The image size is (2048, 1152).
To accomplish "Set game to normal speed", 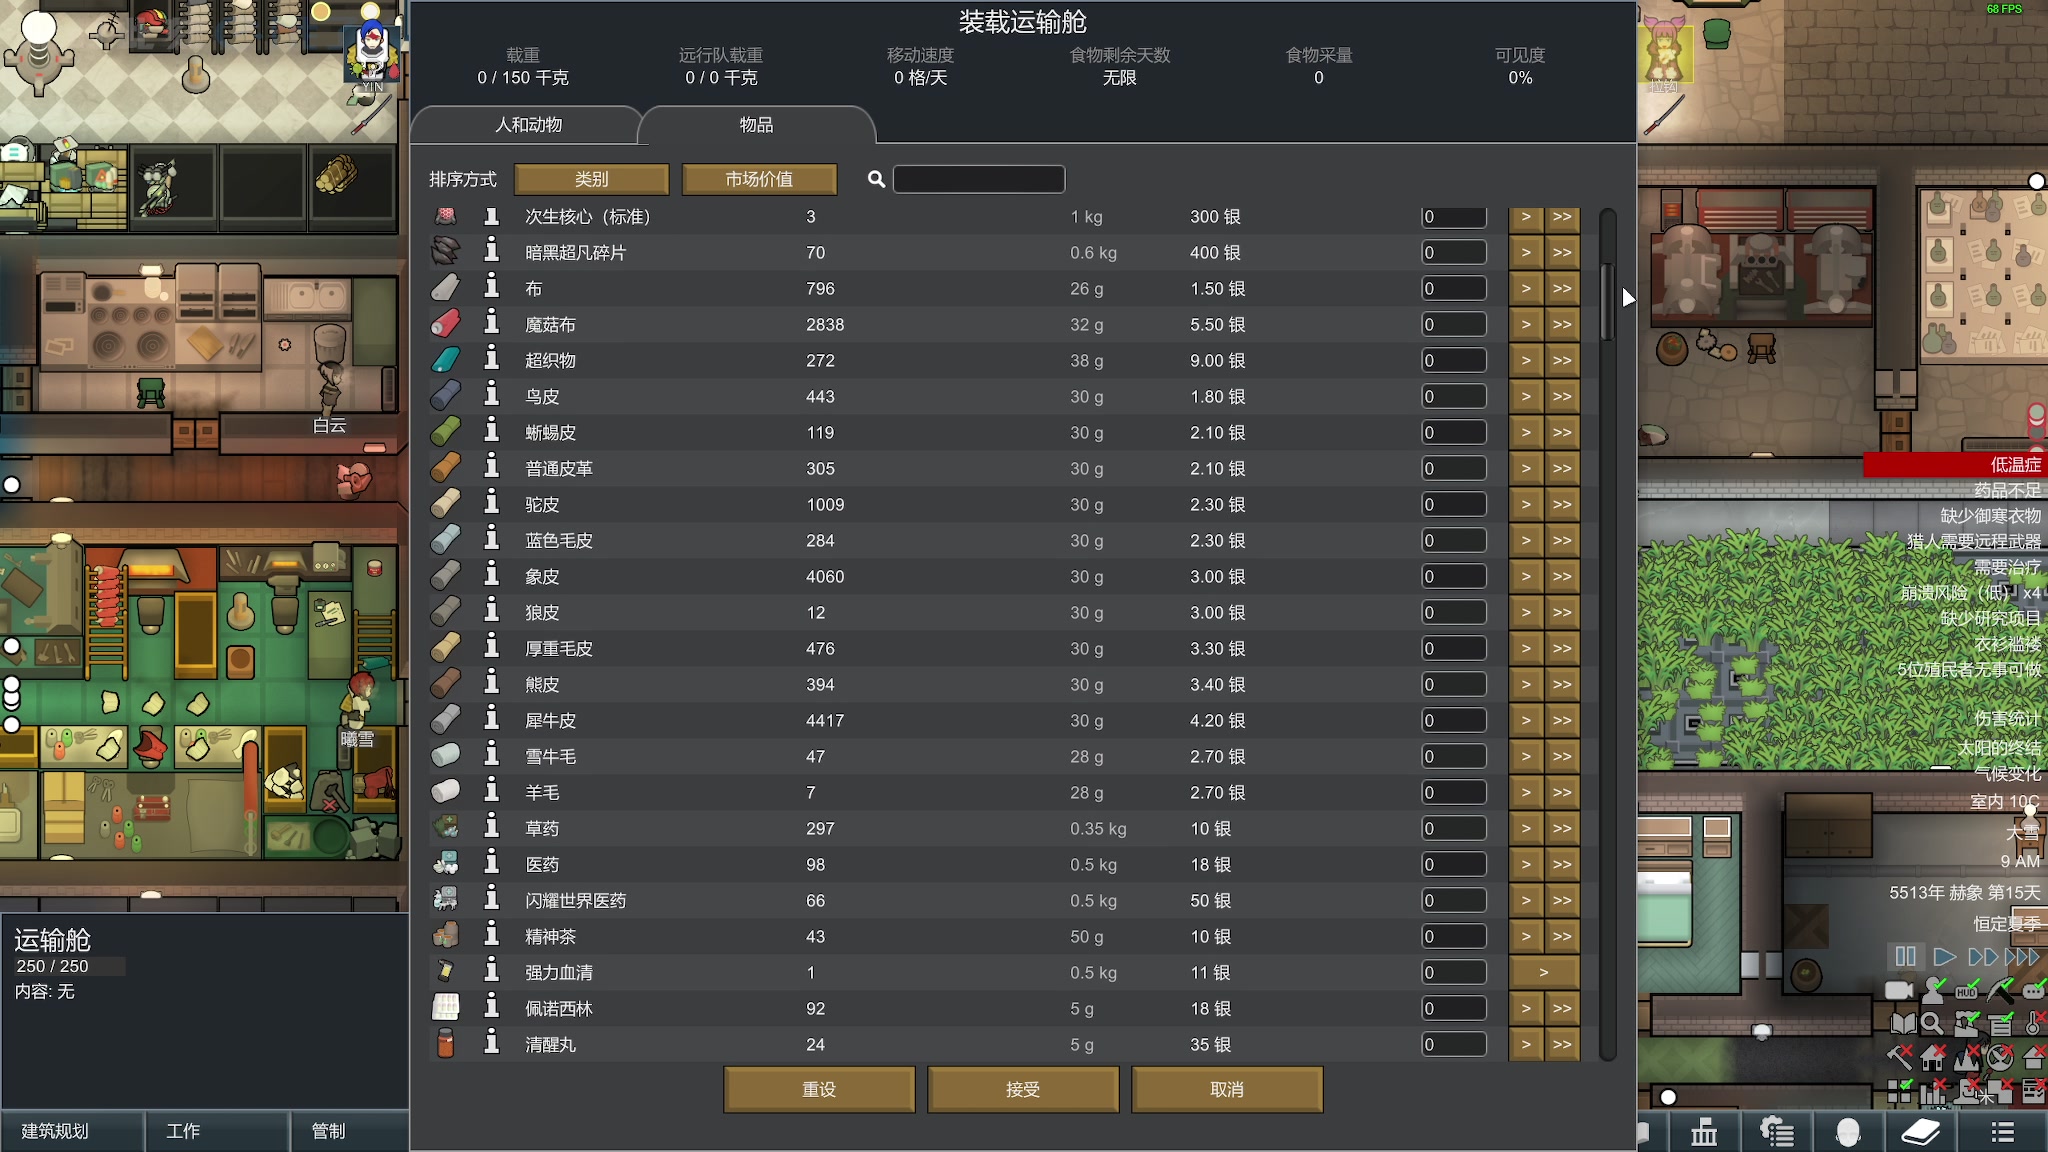I will pyautogui.click(x=1944, y=956).
